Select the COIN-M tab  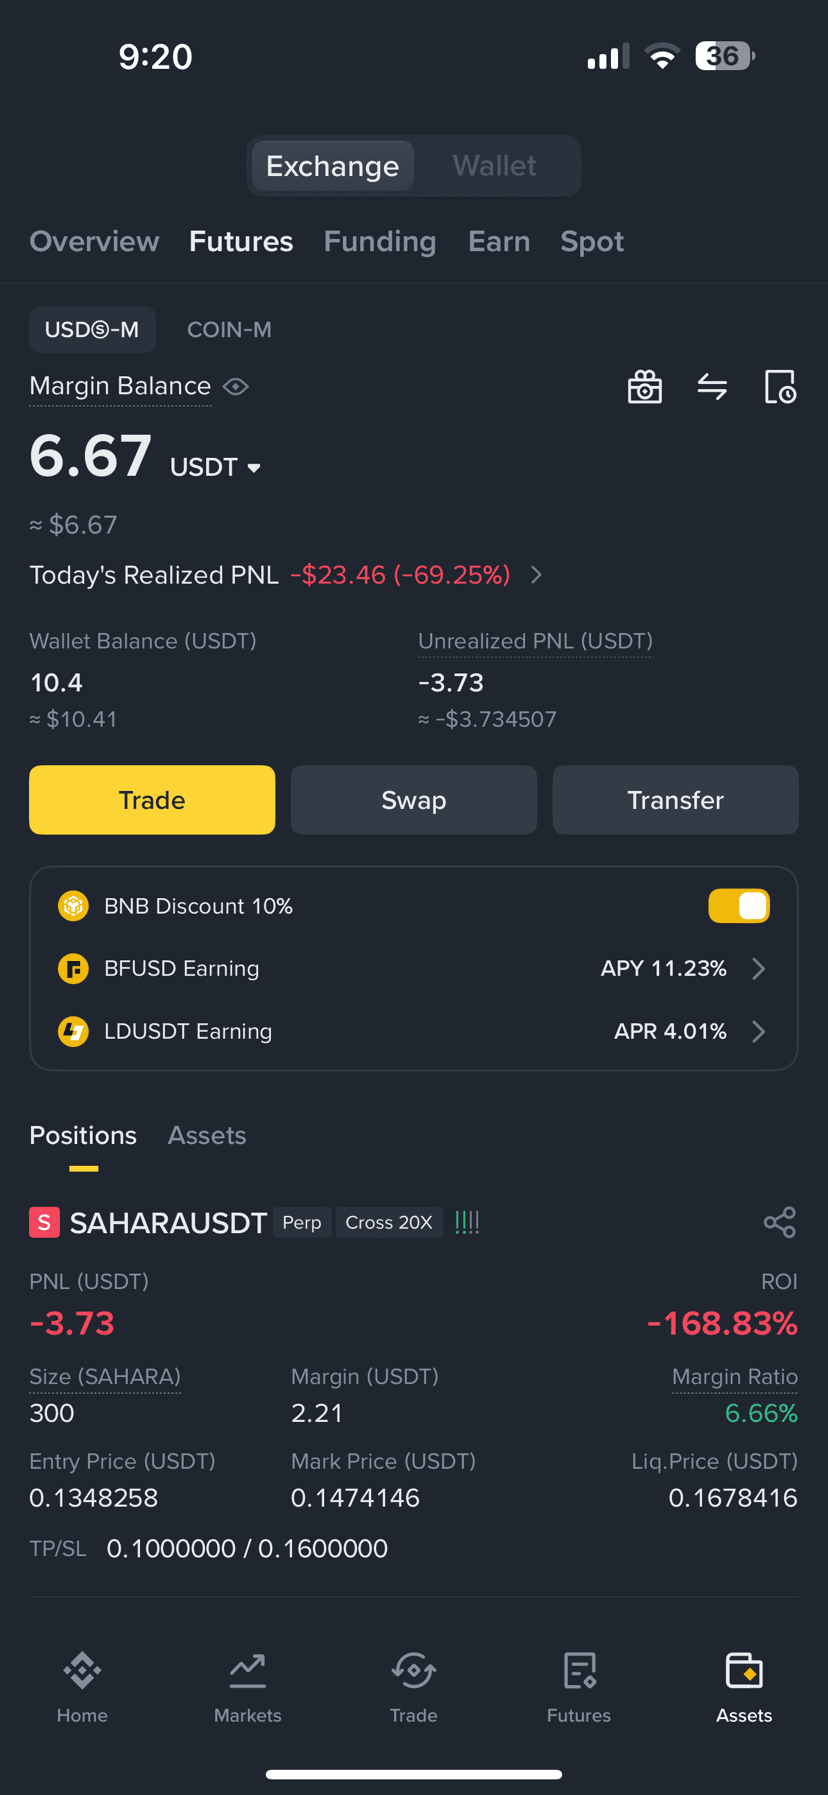(229, 330)
